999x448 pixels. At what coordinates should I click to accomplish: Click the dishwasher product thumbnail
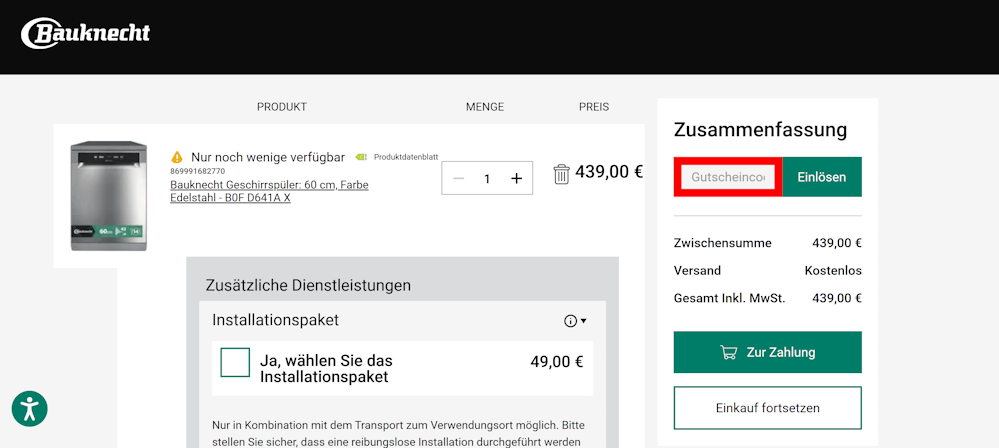pos(108,196)
